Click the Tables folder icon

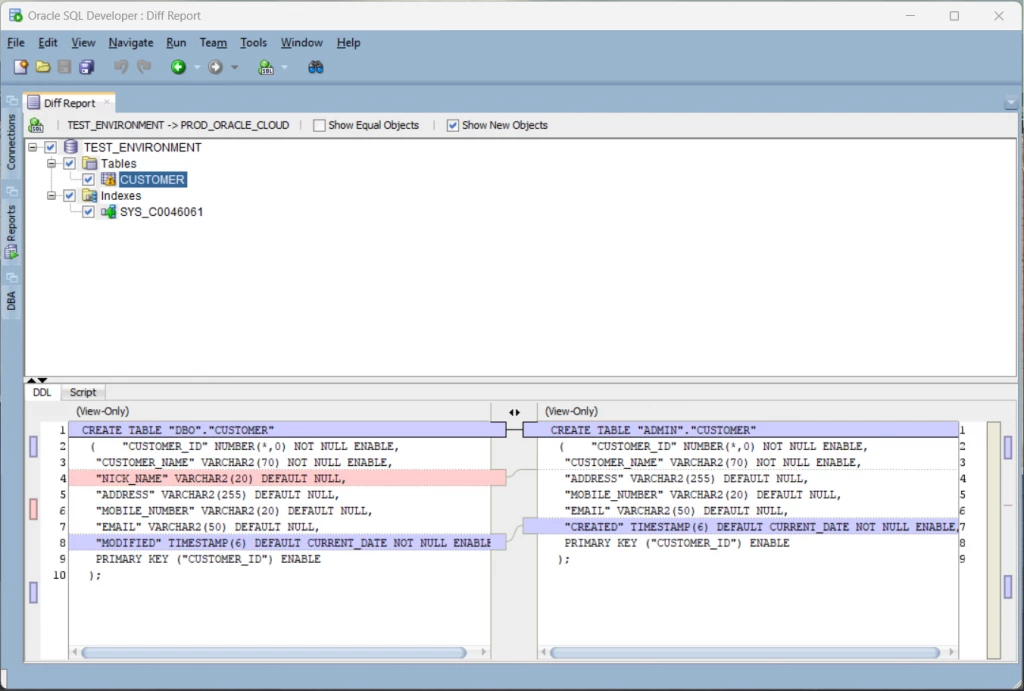[89, 163]
